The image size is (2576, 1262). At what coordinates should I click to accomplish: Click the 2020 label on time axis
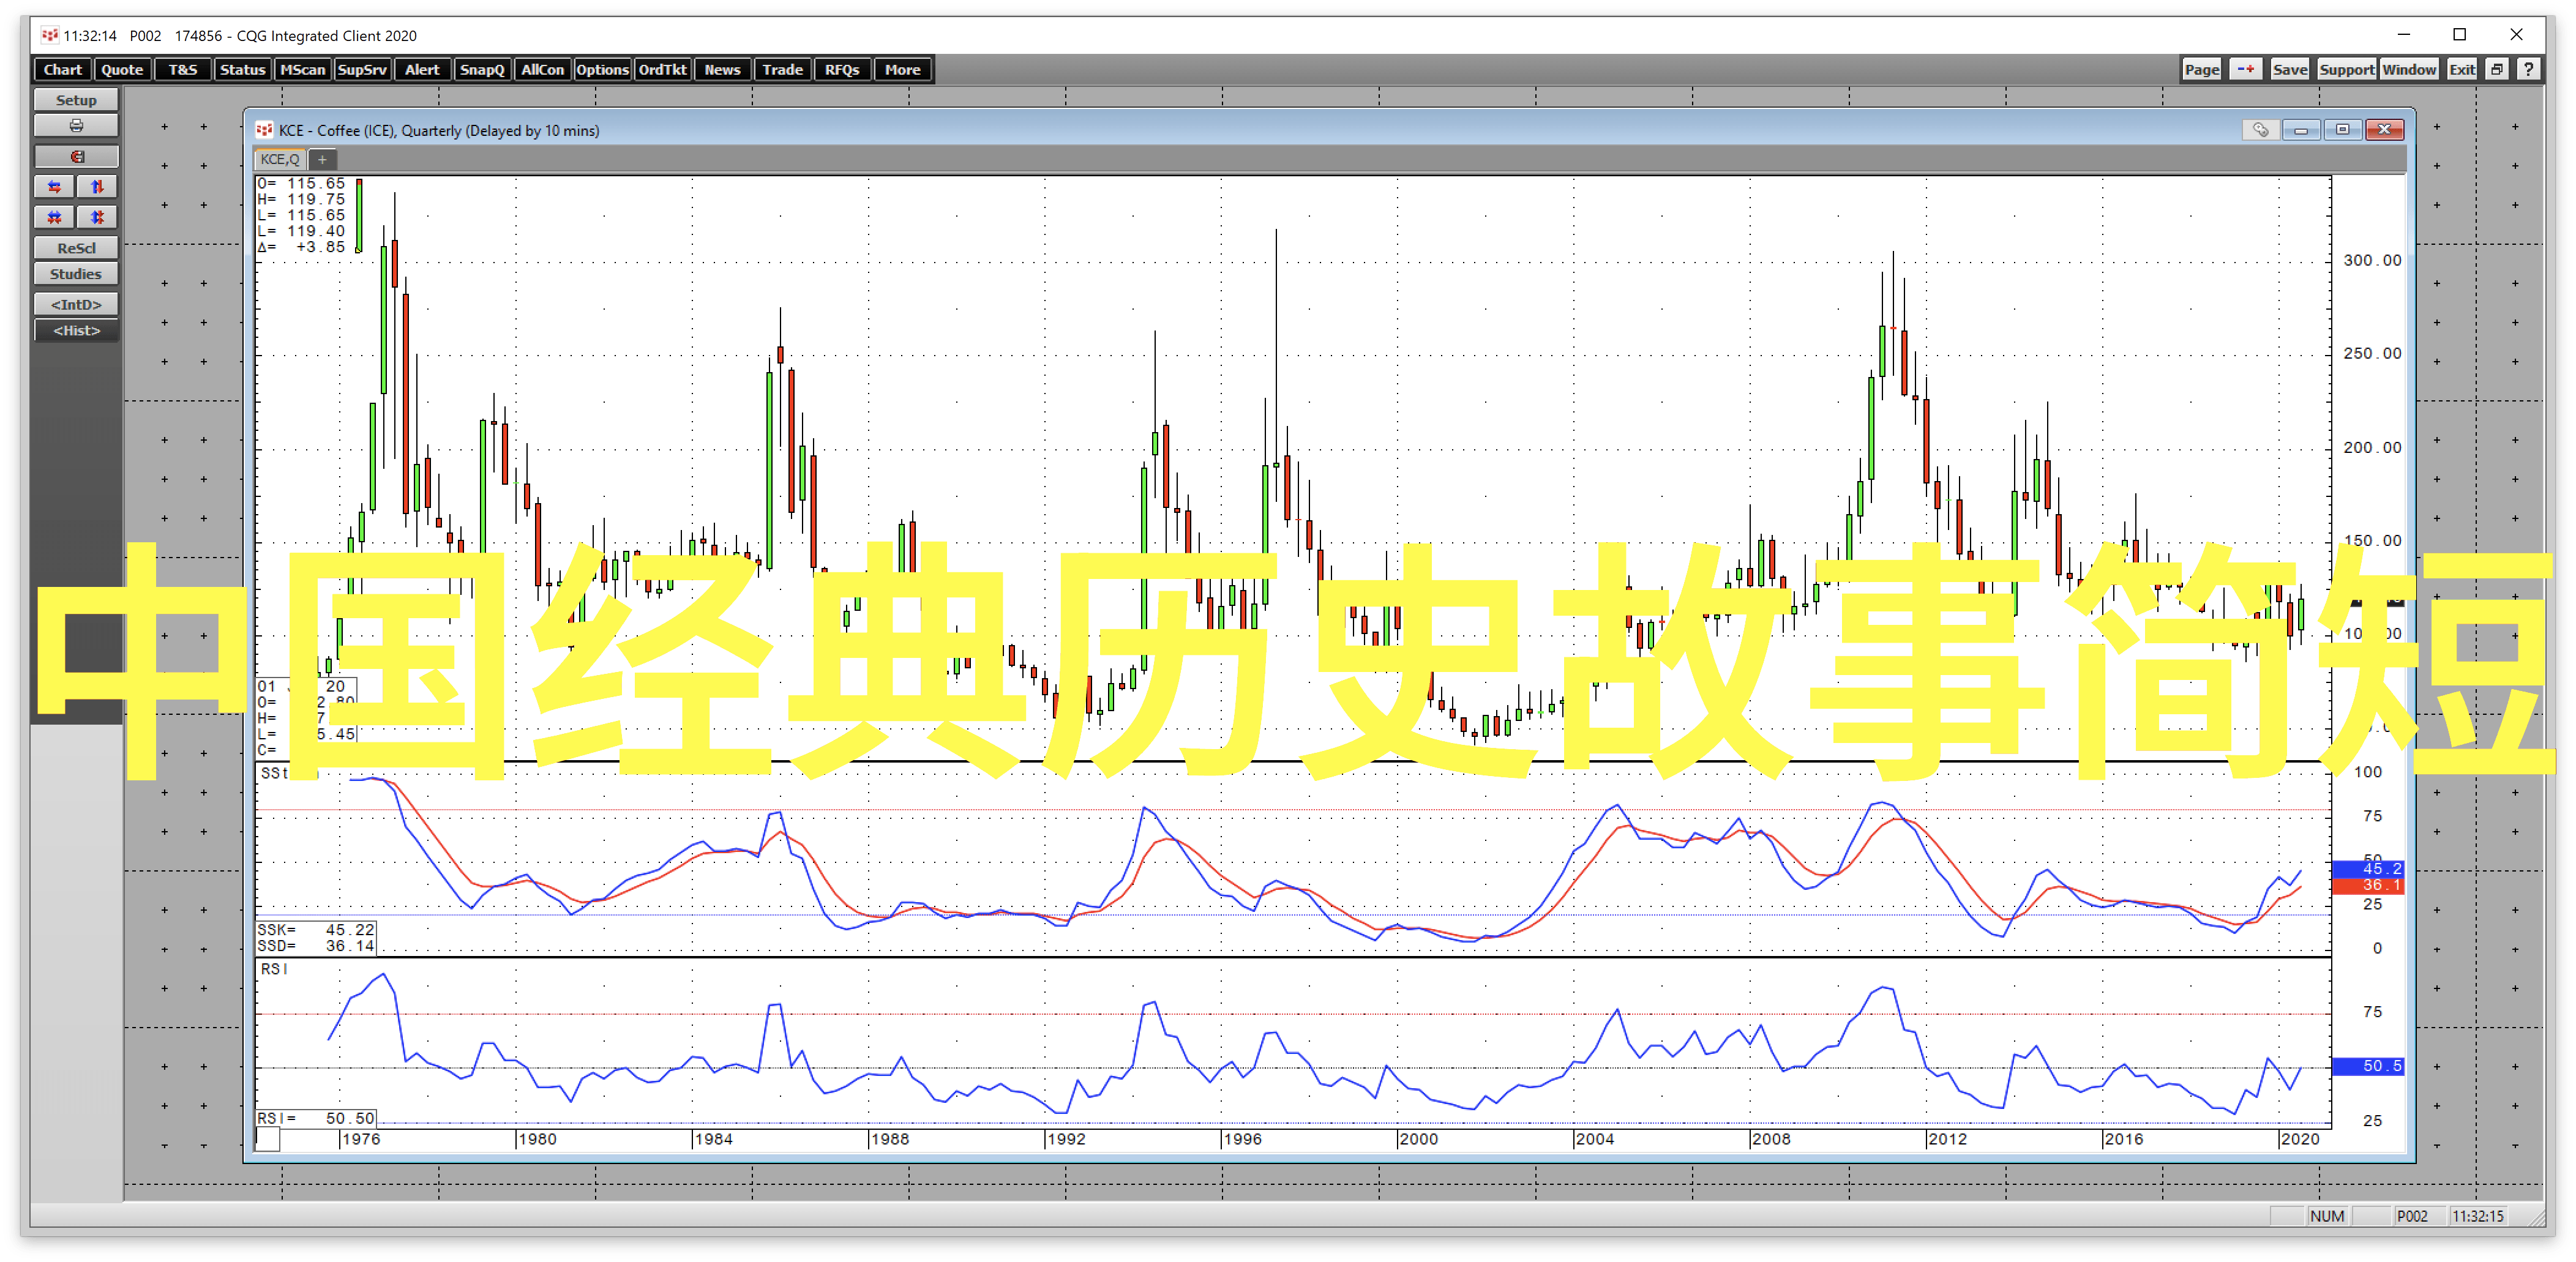click(x=2300, y=1139)
